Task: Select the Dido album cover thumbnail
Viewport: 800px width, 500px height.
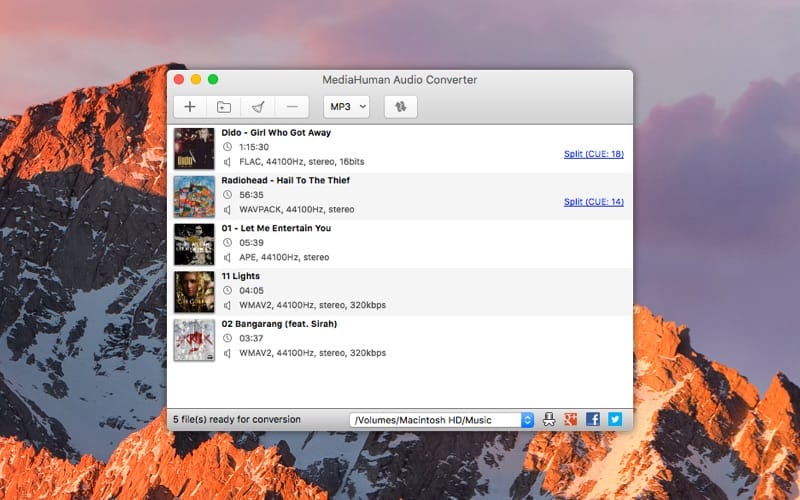Action: point(194,148)
